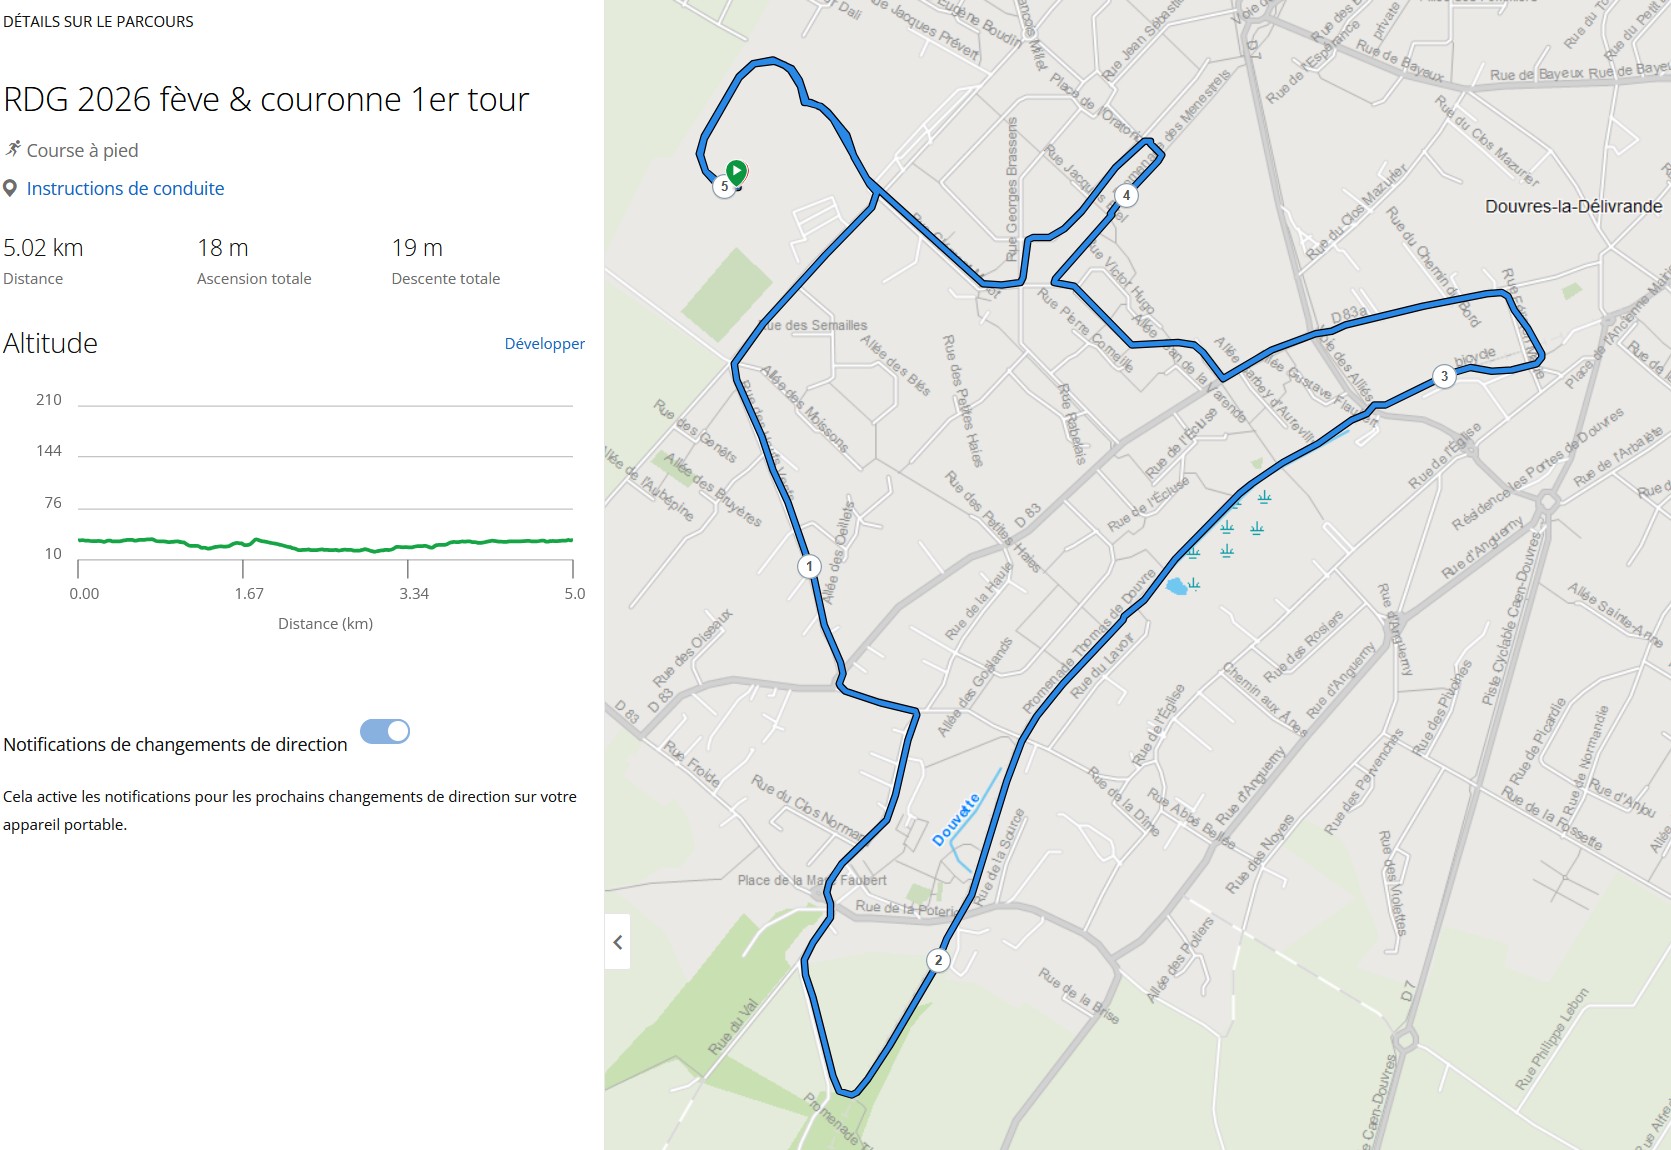
Task: Click kilometer marker 5 near start
Action: click(724, 186)
